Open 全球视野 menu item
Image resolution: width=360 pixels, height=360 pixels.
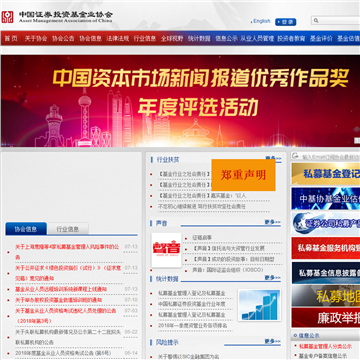point(172,38)
